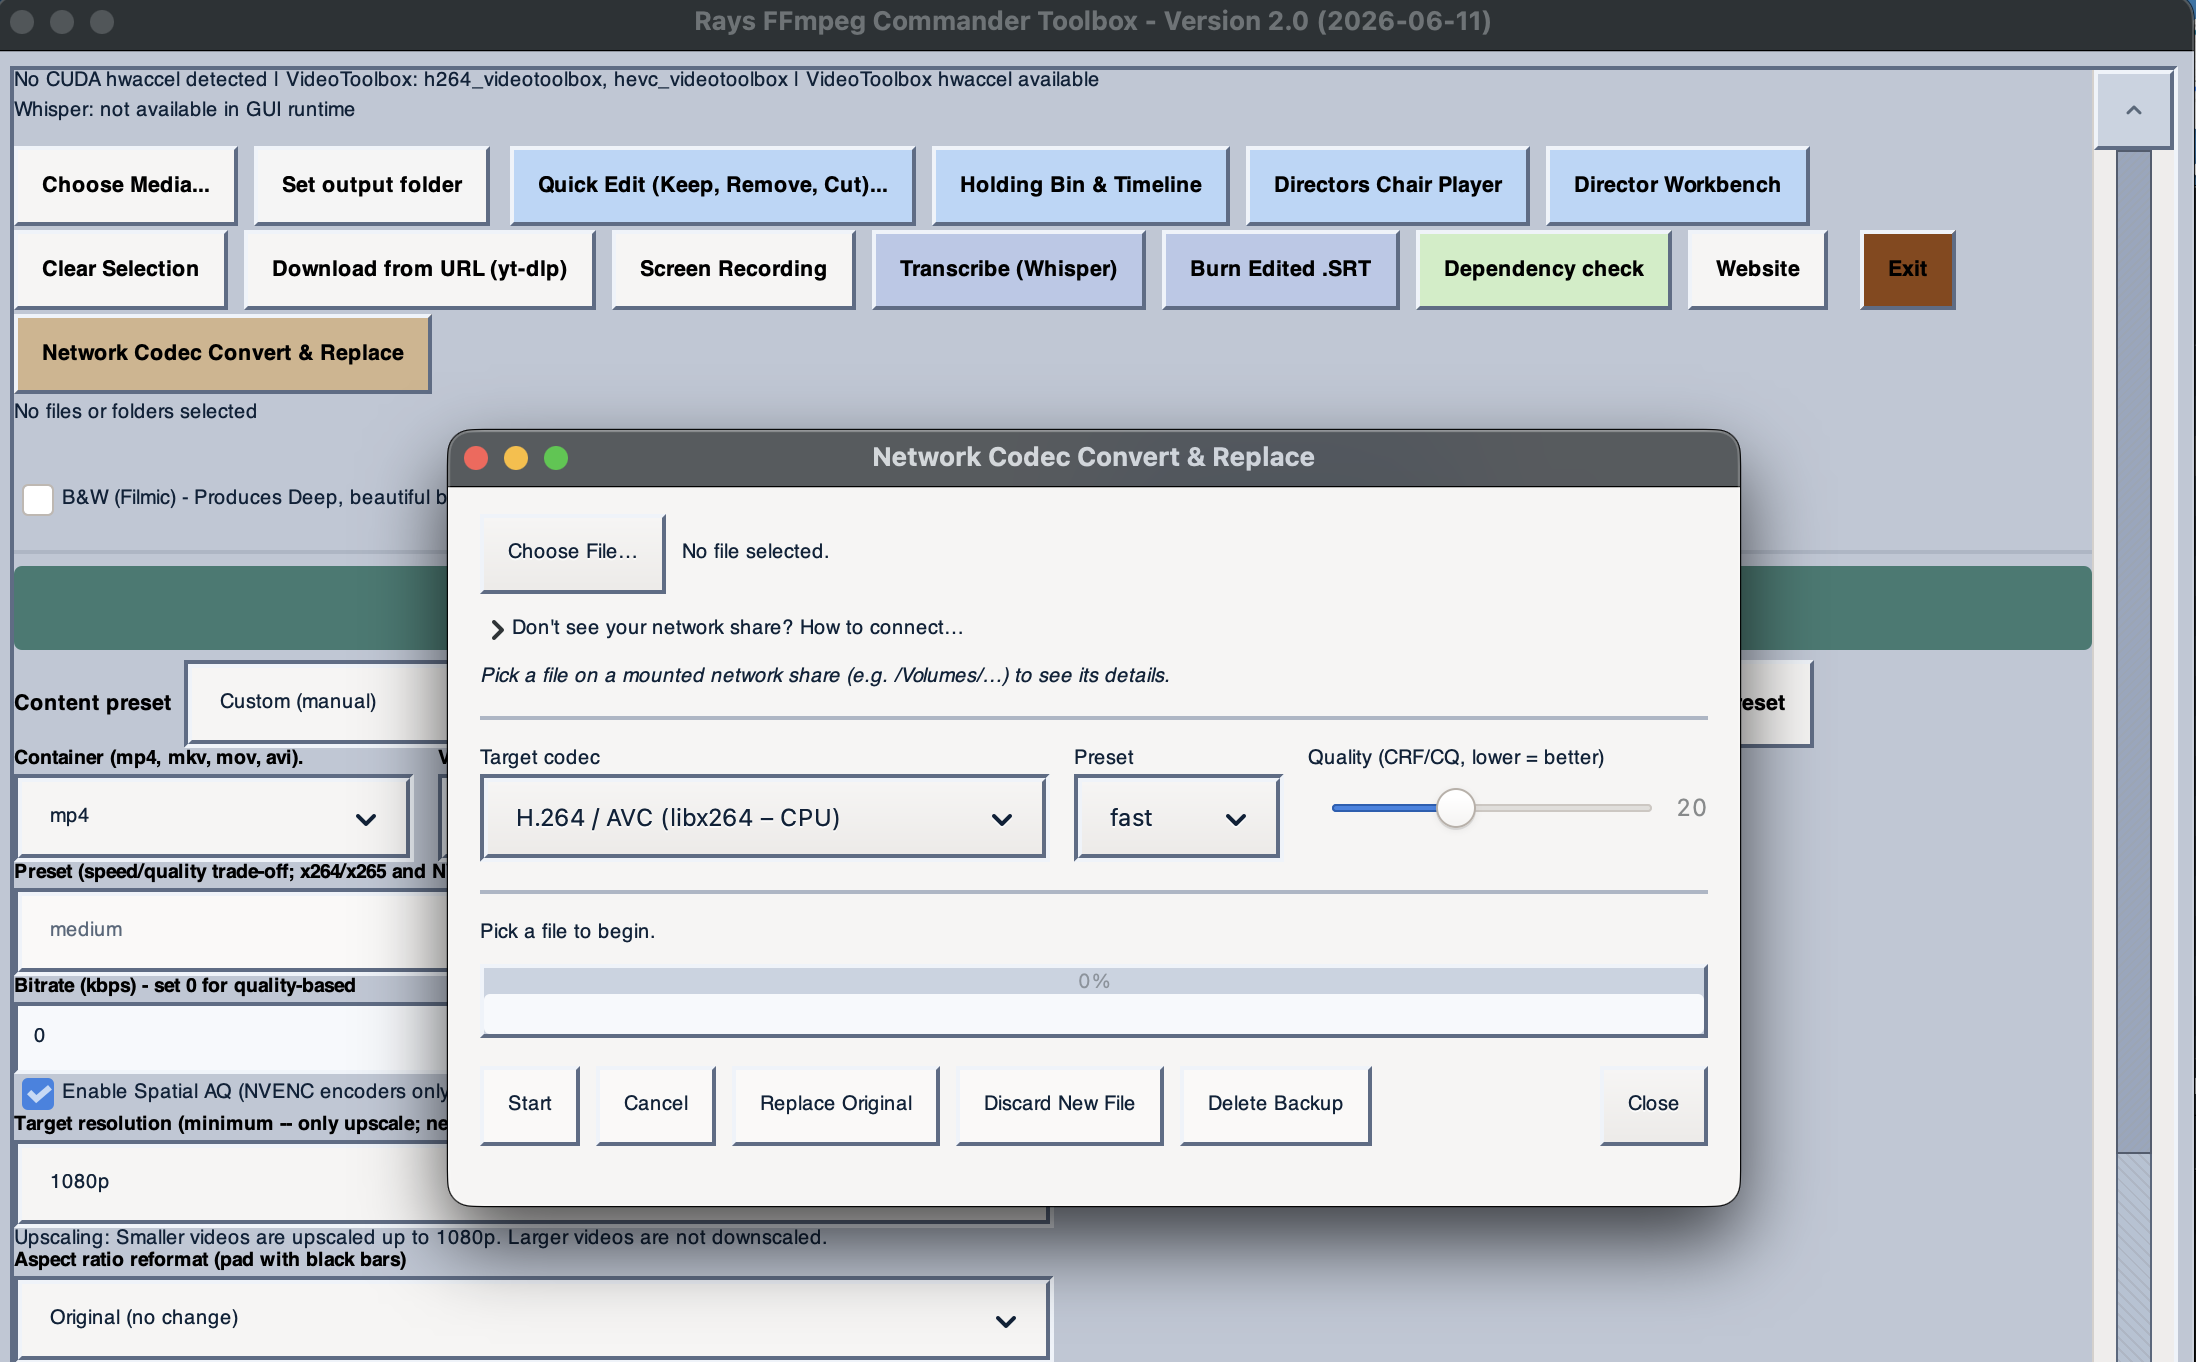Click the yellow minimize dot of dialog
Screen dimensions: 2196x1362
[x=516, y=458]
